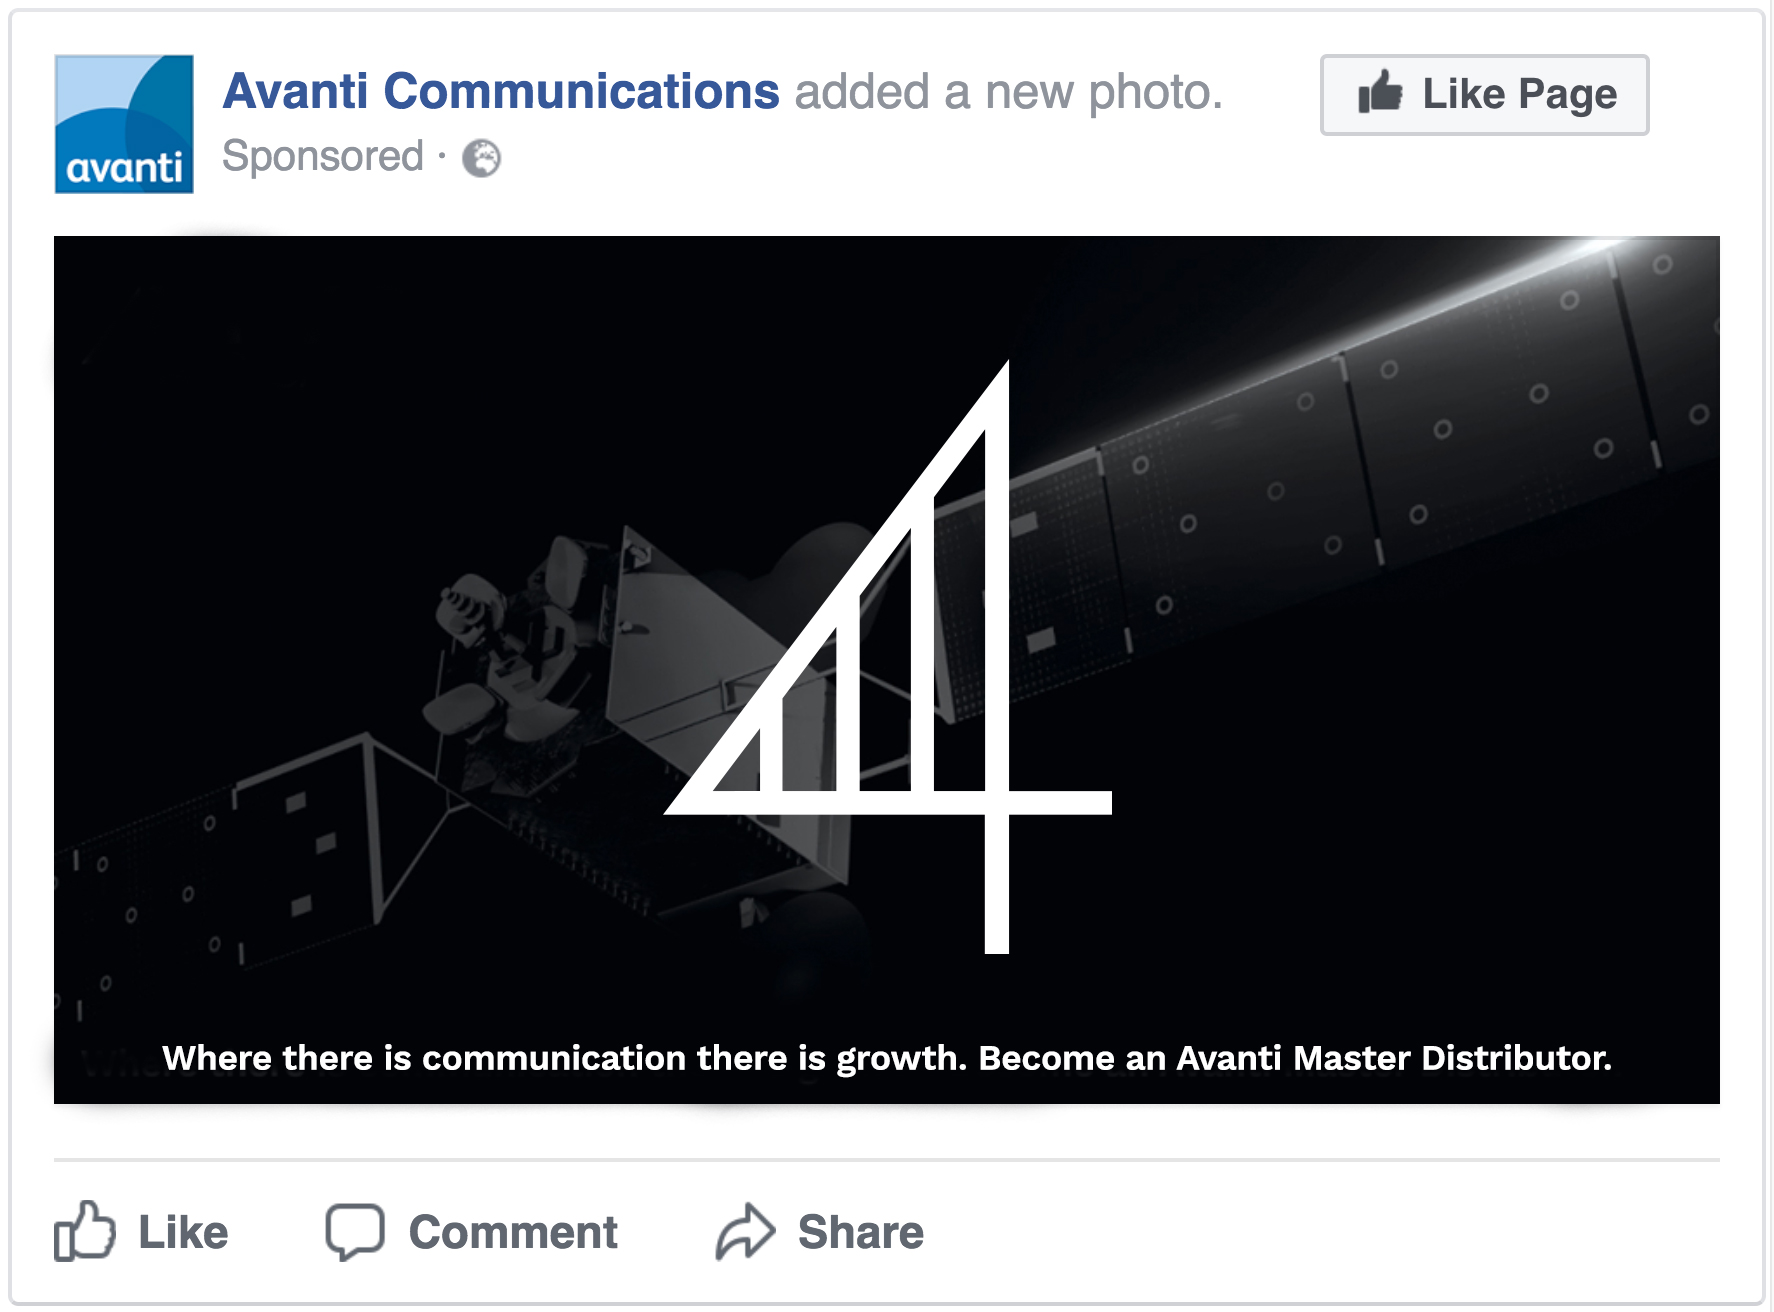Click the Sponsored label
Image resolution: width=1774 pixels, height=1312 pixels.
323,157
